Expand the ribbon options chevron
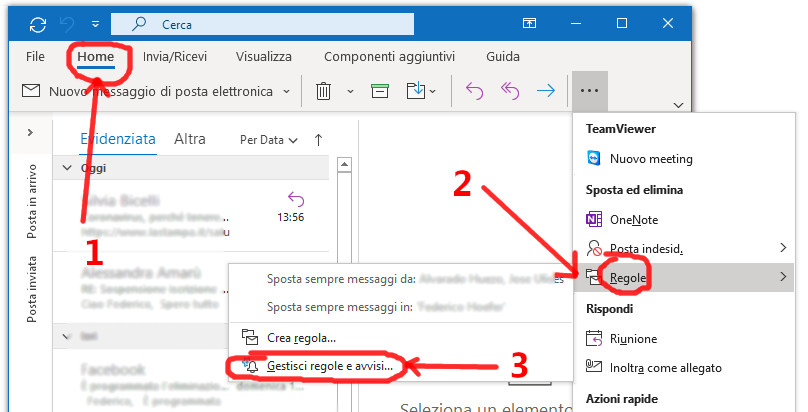This screenshot has height=412, width=808. tap(679, 104)
